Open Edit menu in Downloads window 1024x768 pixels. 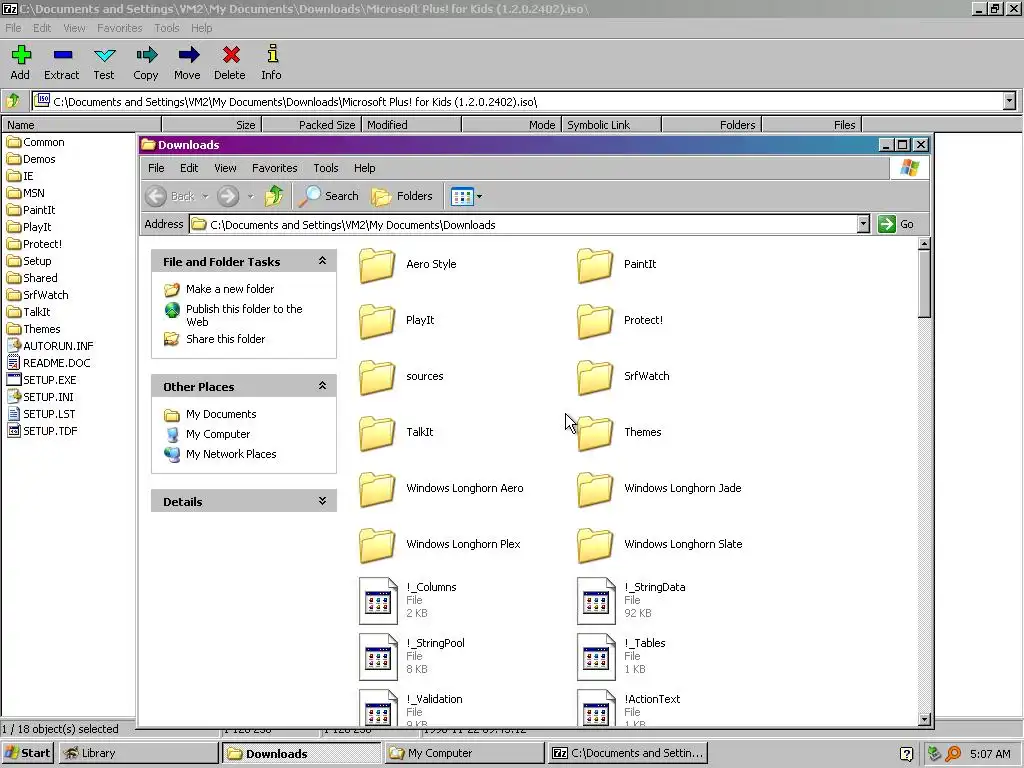pyautogui.click(x=189, y=168)
